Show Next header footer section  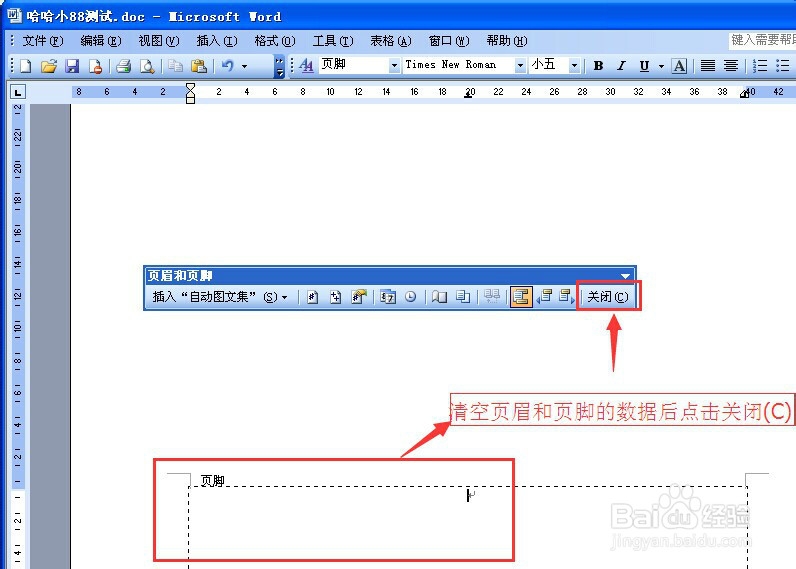tap(567, 296)
